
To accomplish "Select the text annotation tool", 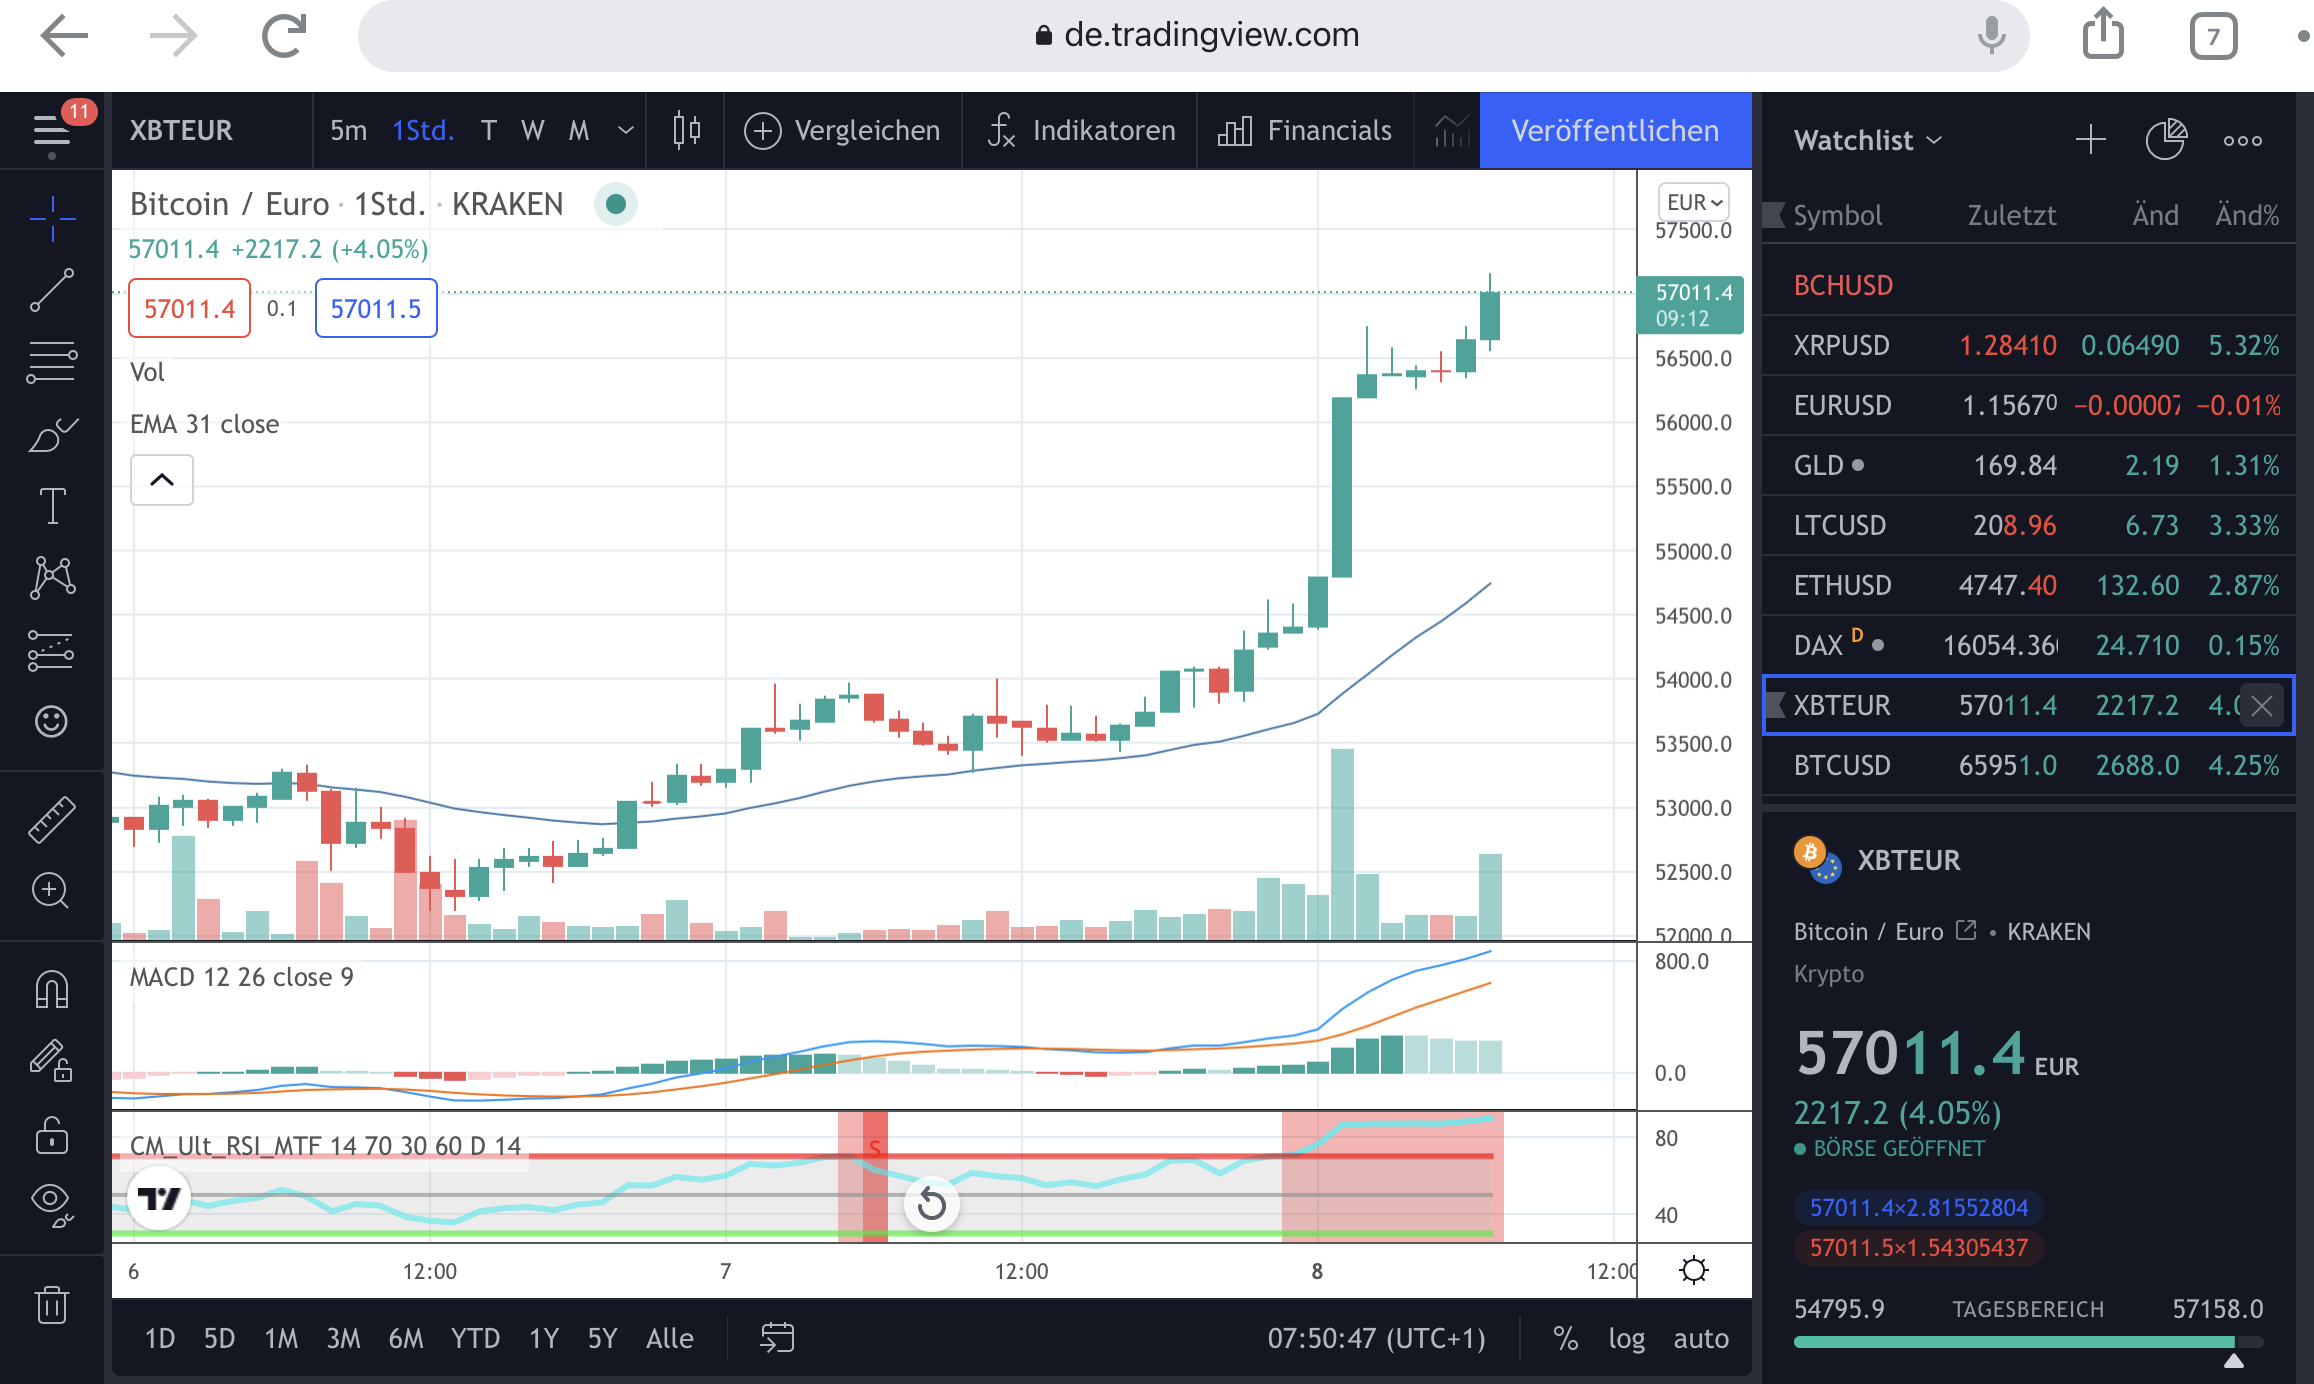I will pyautogui.click(x=52, y=506).
